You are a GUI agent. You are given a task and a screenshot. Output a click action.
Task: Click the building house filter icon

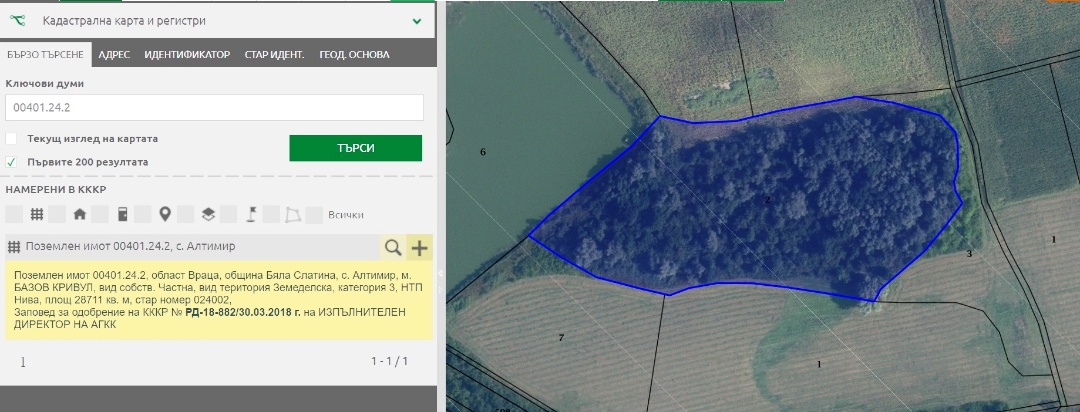pyautogui.click(x=79, y=214)
